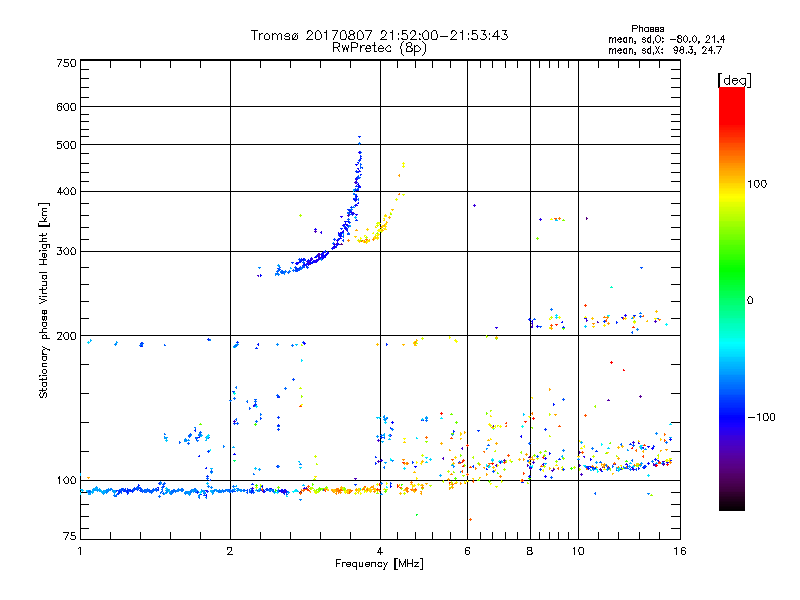800x600 pixels.
Task: Click the colorbar tick label '0'
Action: [750, 301]
